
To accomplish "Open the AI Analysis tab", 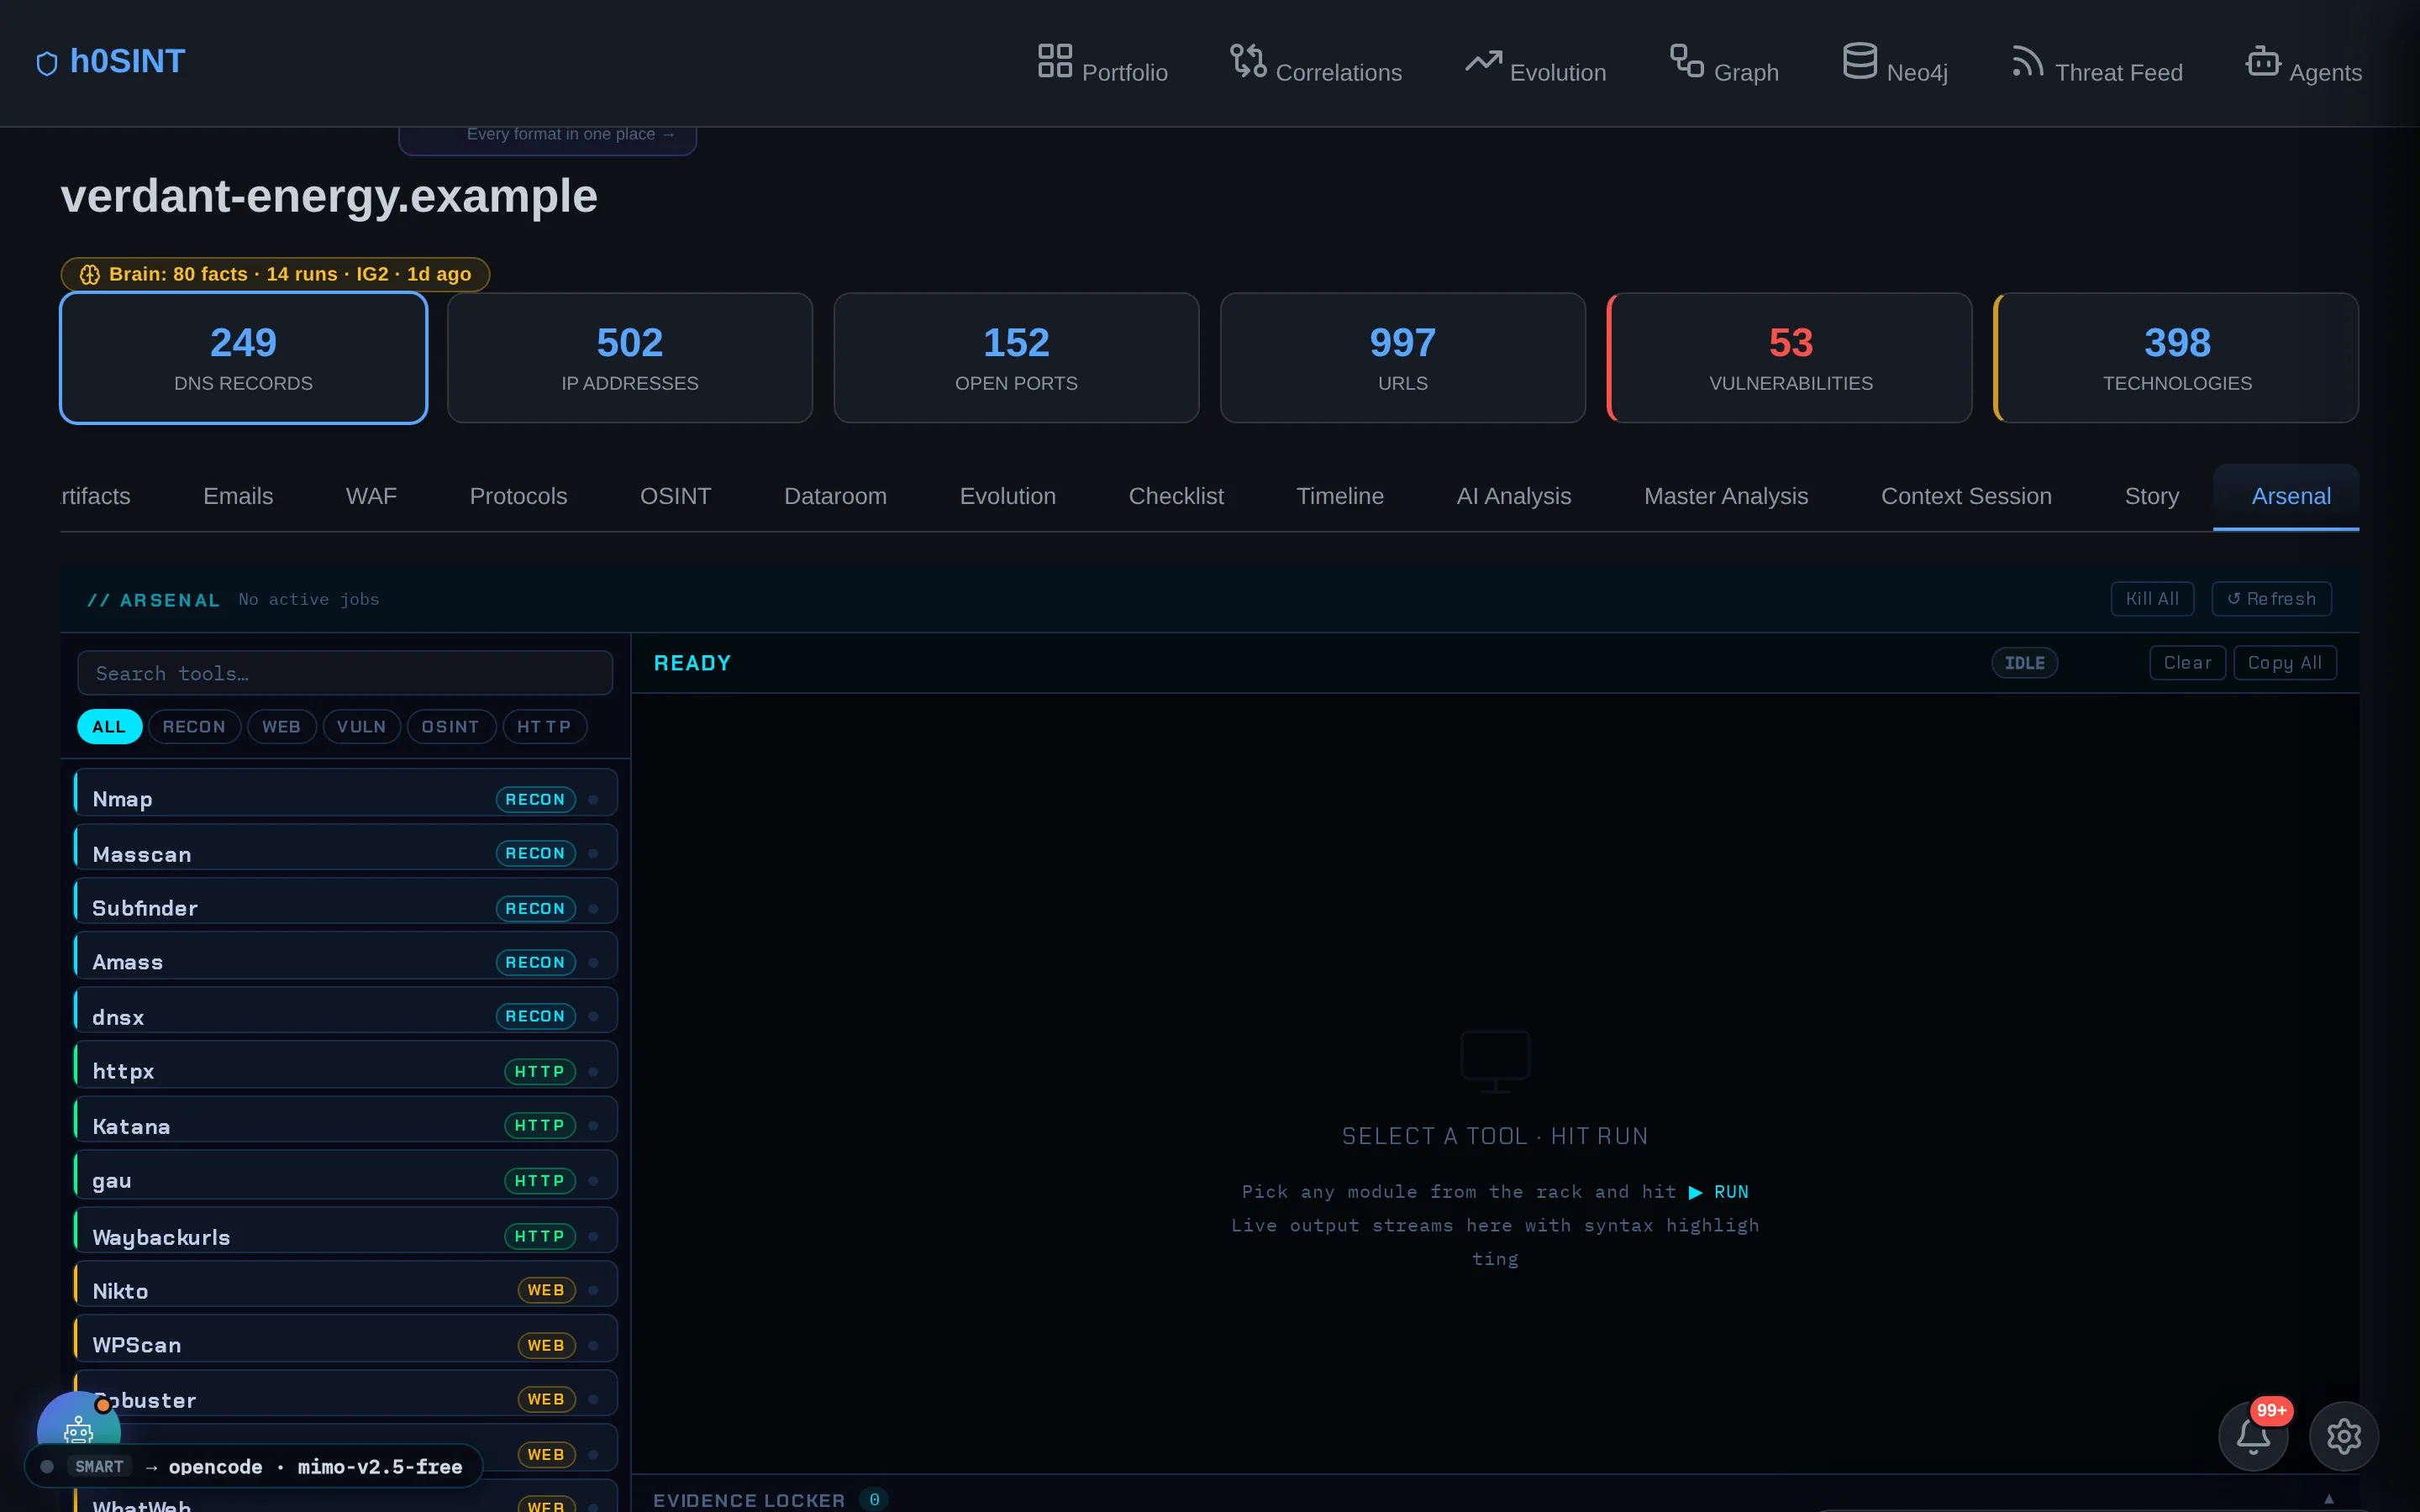I will [1513, 496].
